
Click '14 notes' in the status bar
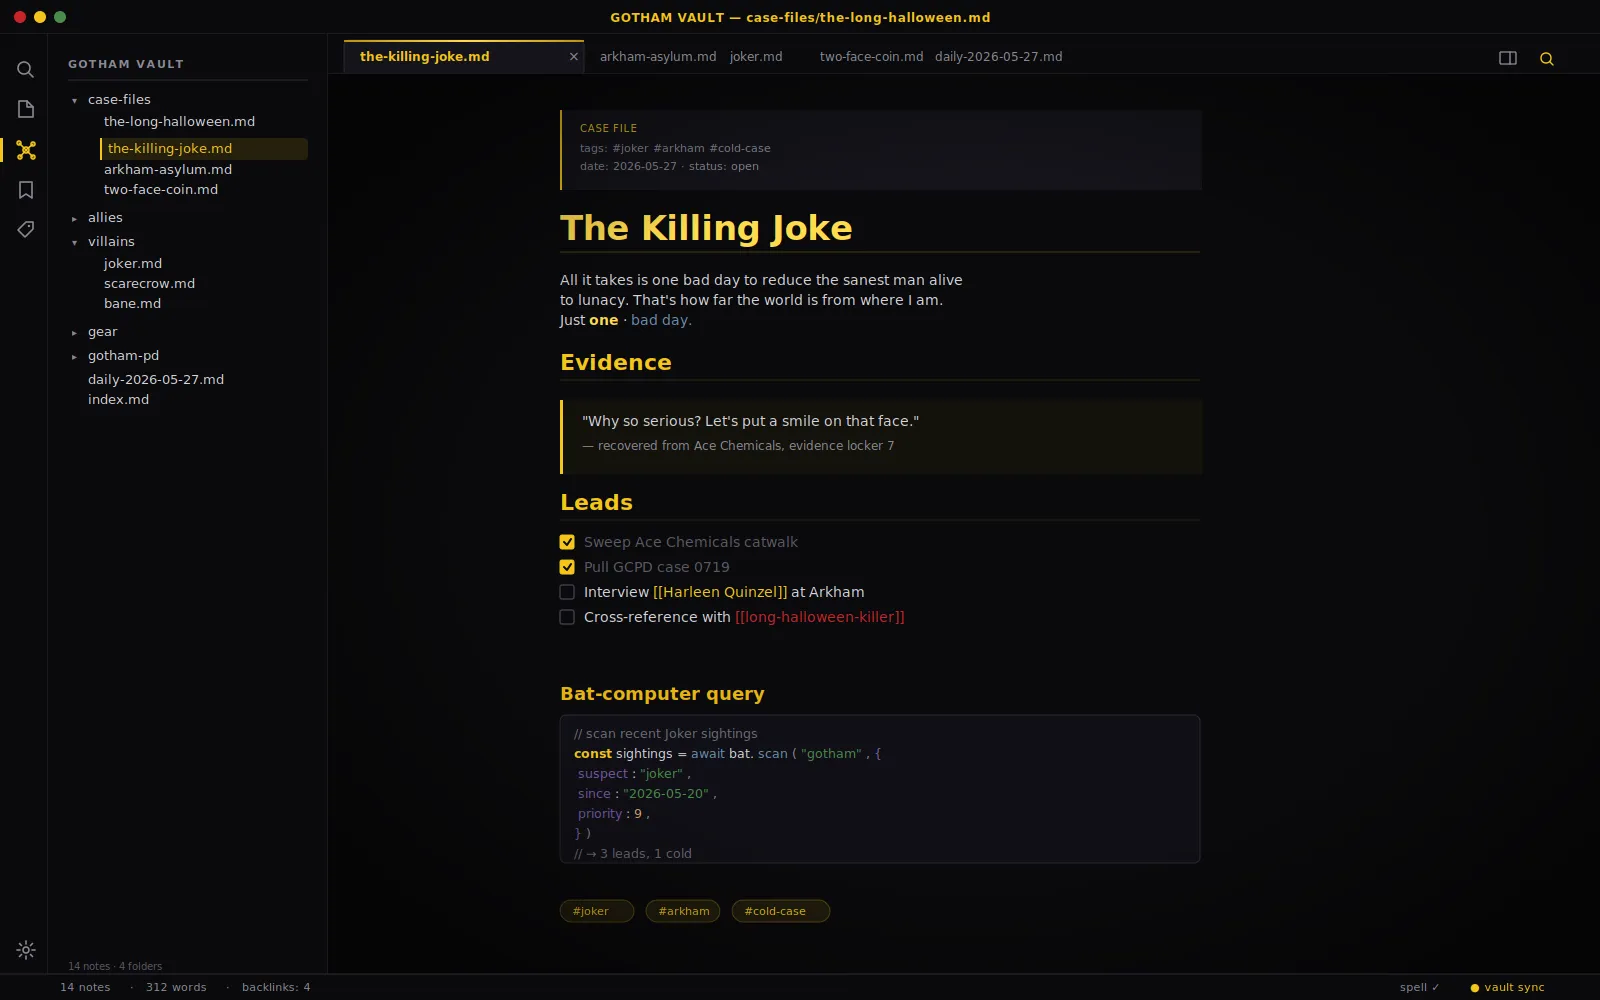coord(85,988)
